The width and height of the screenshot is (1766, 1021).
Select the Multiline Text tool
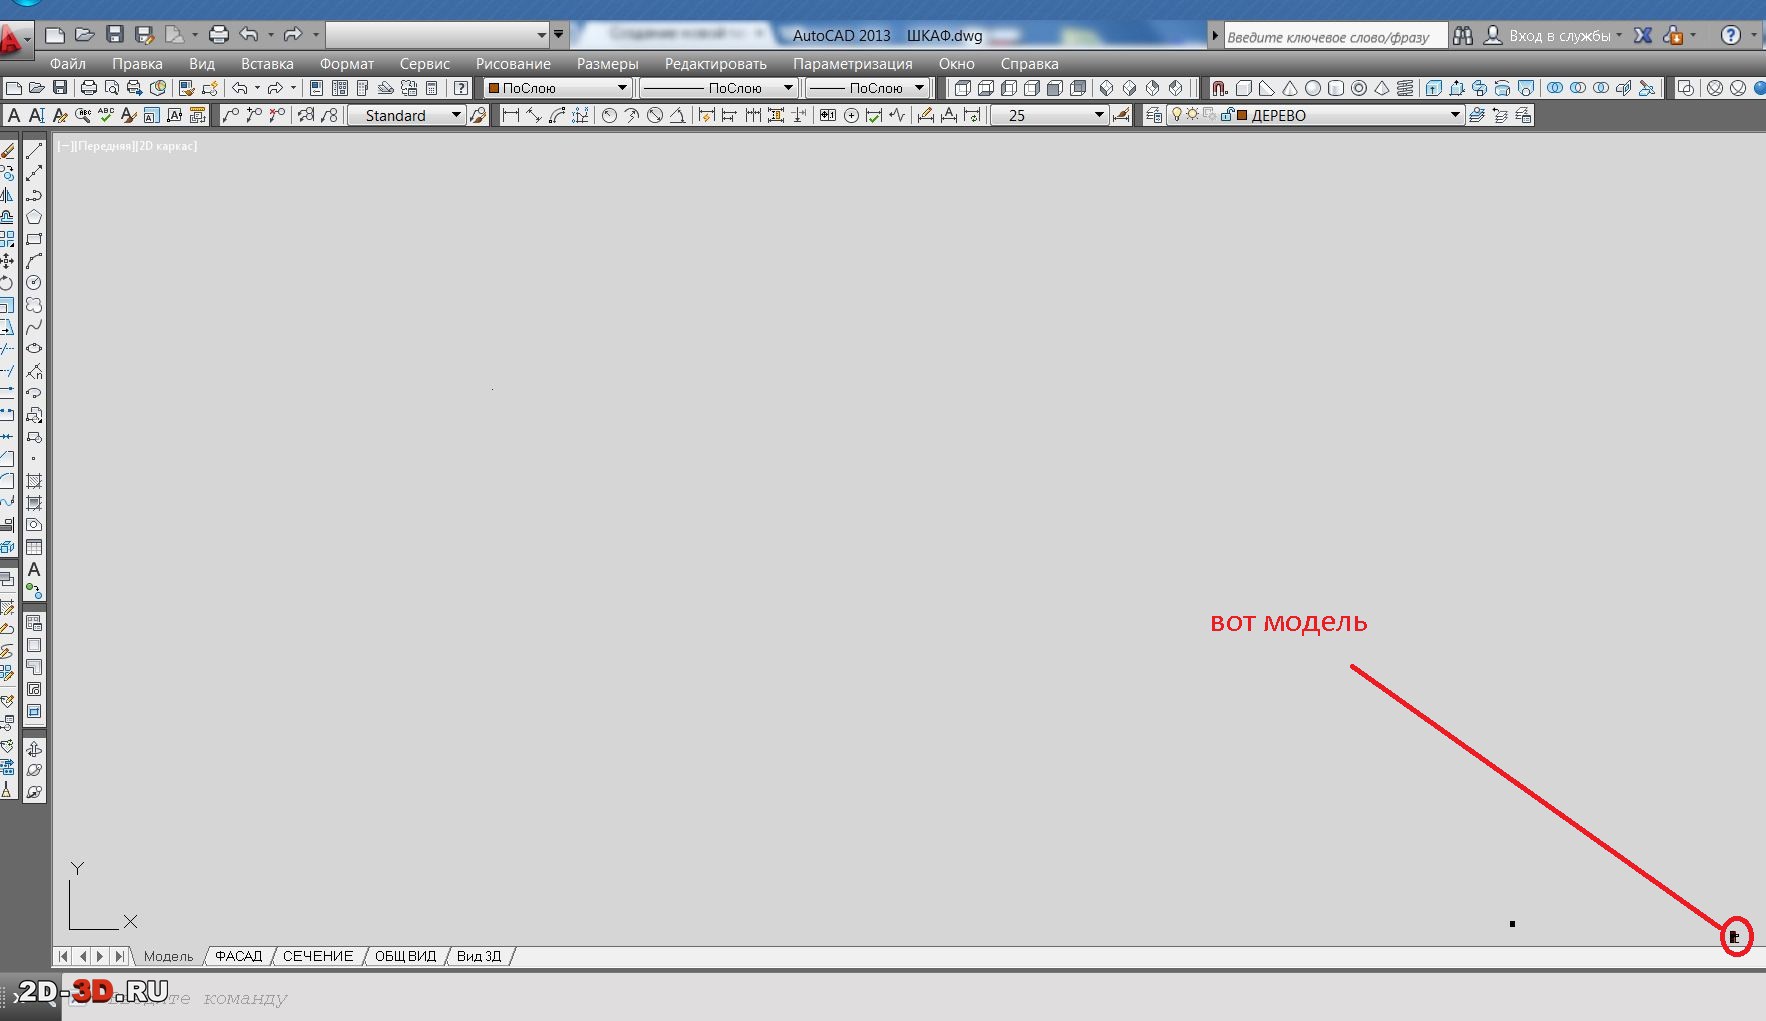tap(34, 569)
